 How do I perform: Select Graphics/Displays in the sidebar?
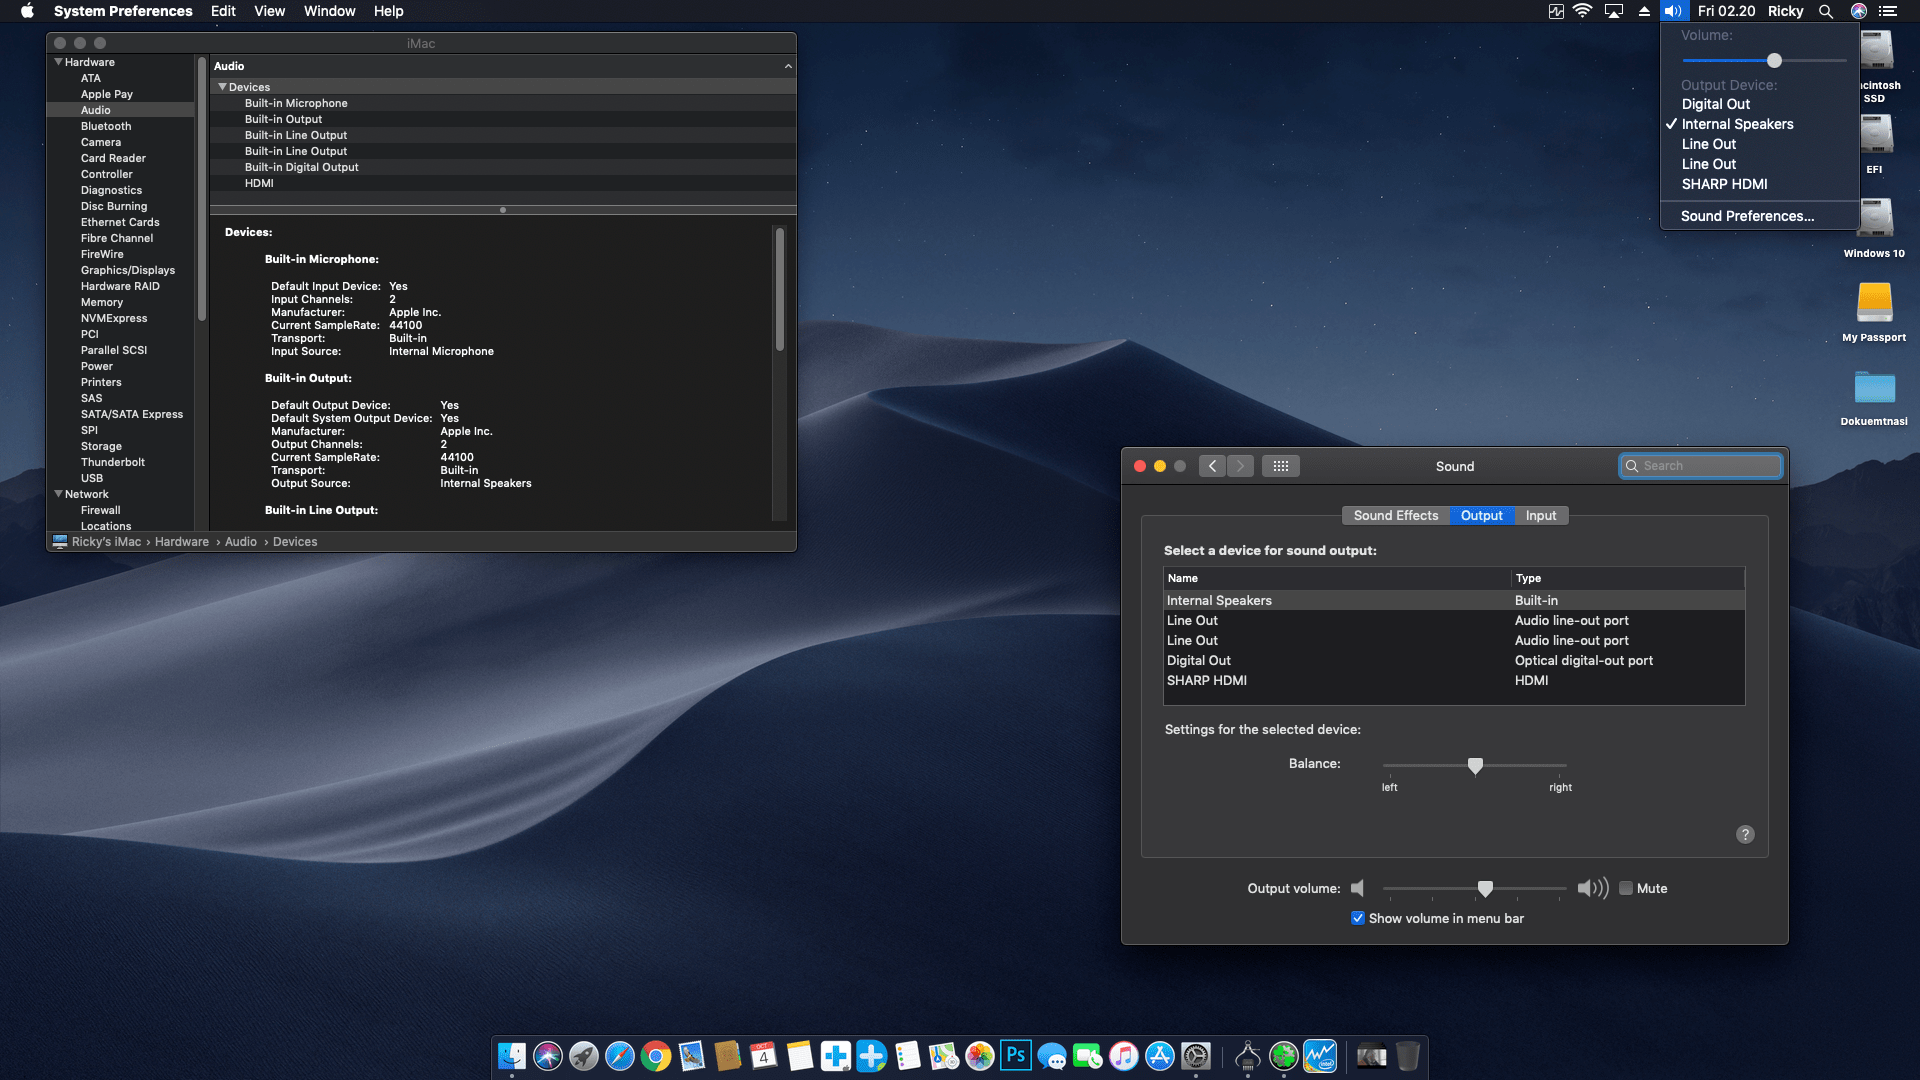click(x=128, y=270)
